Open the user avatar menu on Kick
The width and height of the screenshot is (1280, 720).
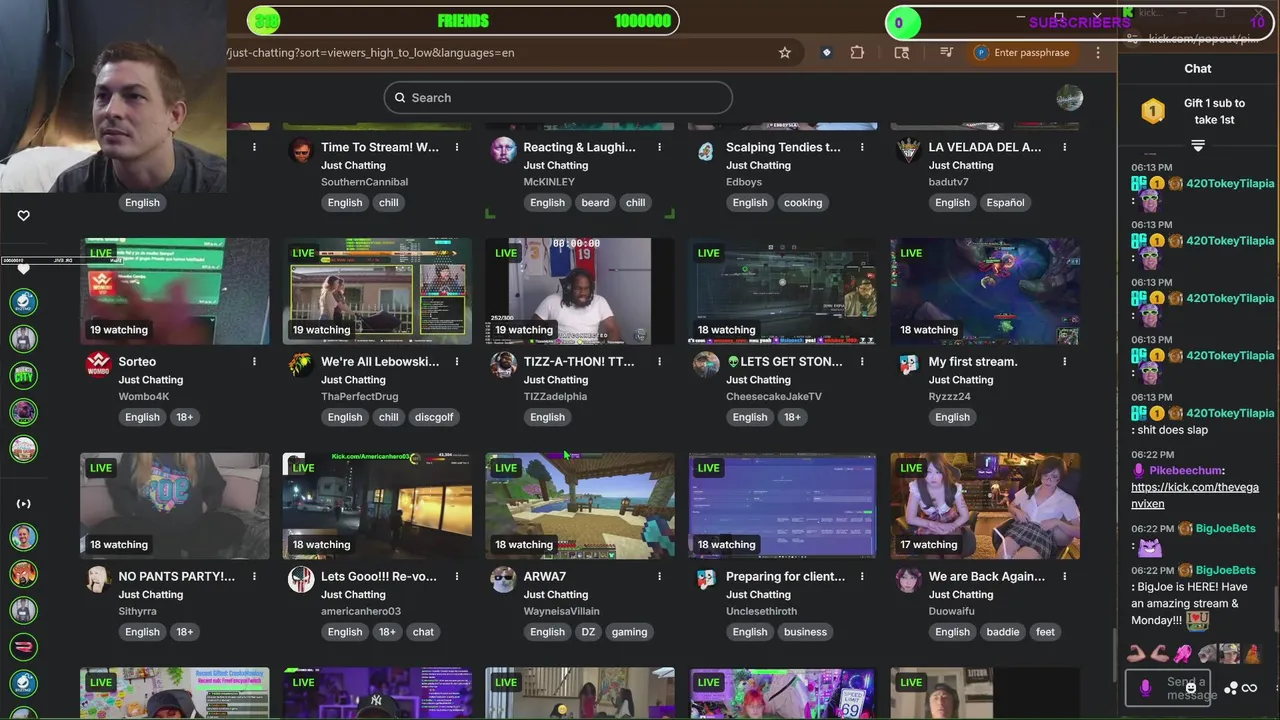coord(1070,98)
